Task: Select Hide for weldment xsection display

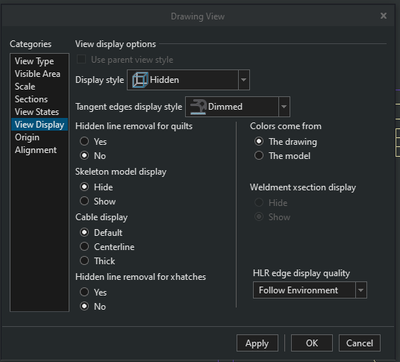Action: [x=259, y=202]
